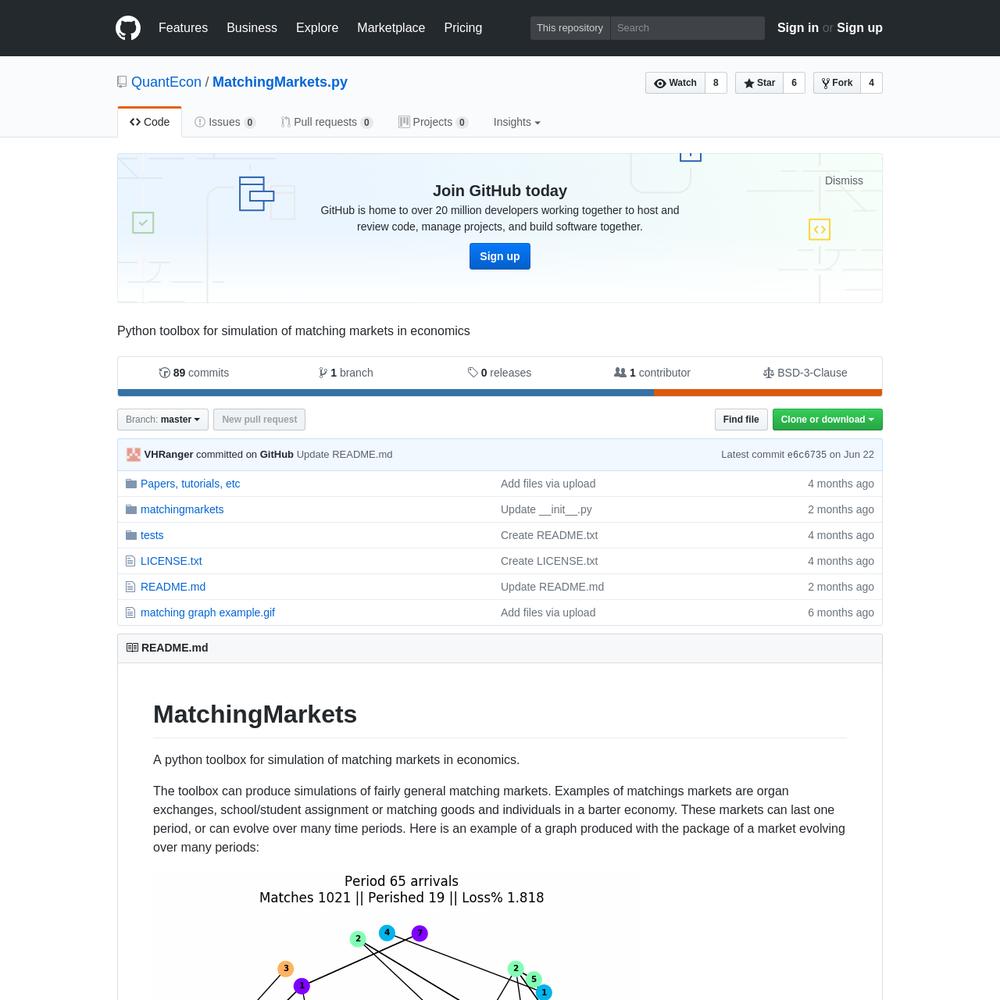Open the Marketplace menu item
The height and width of the screenshot is (1000, 1000).
pos(391,28)
